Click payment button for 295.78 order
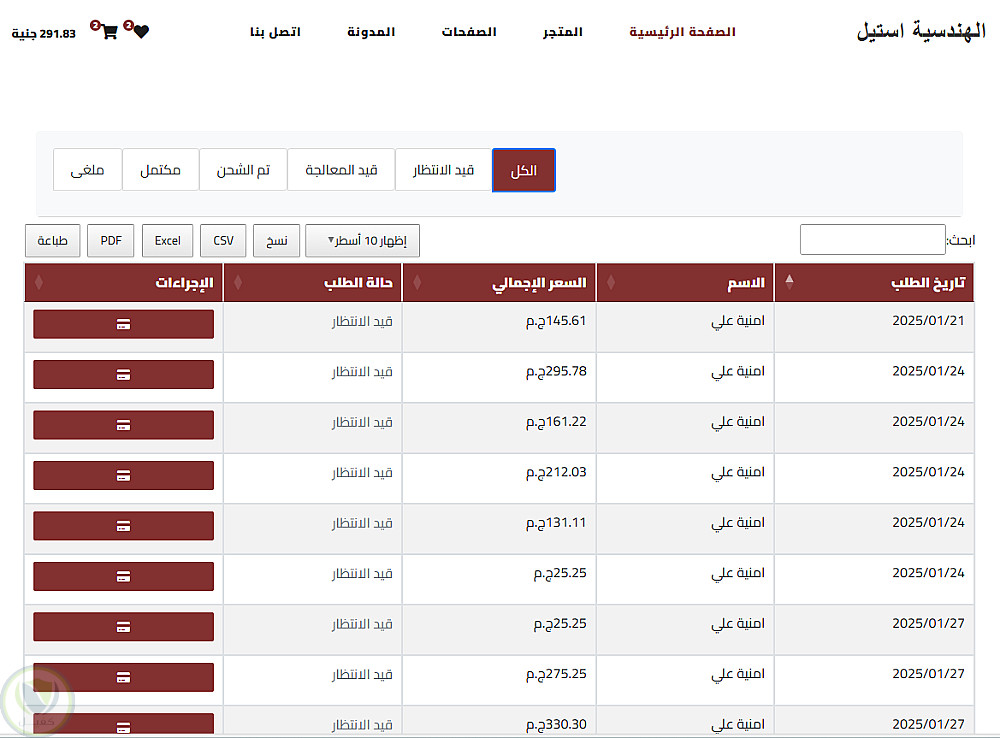Viewport: 1000px width, 738px height. (x=124, y=374)
